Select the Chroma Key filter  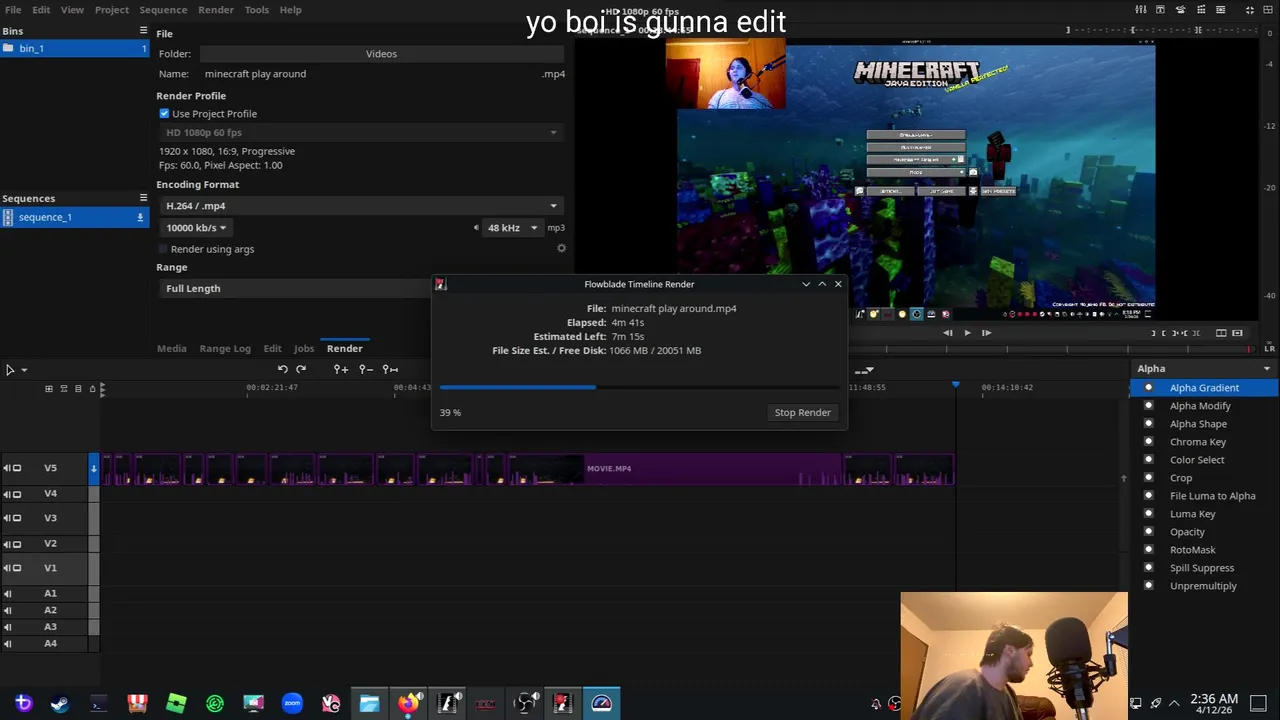1198,442
